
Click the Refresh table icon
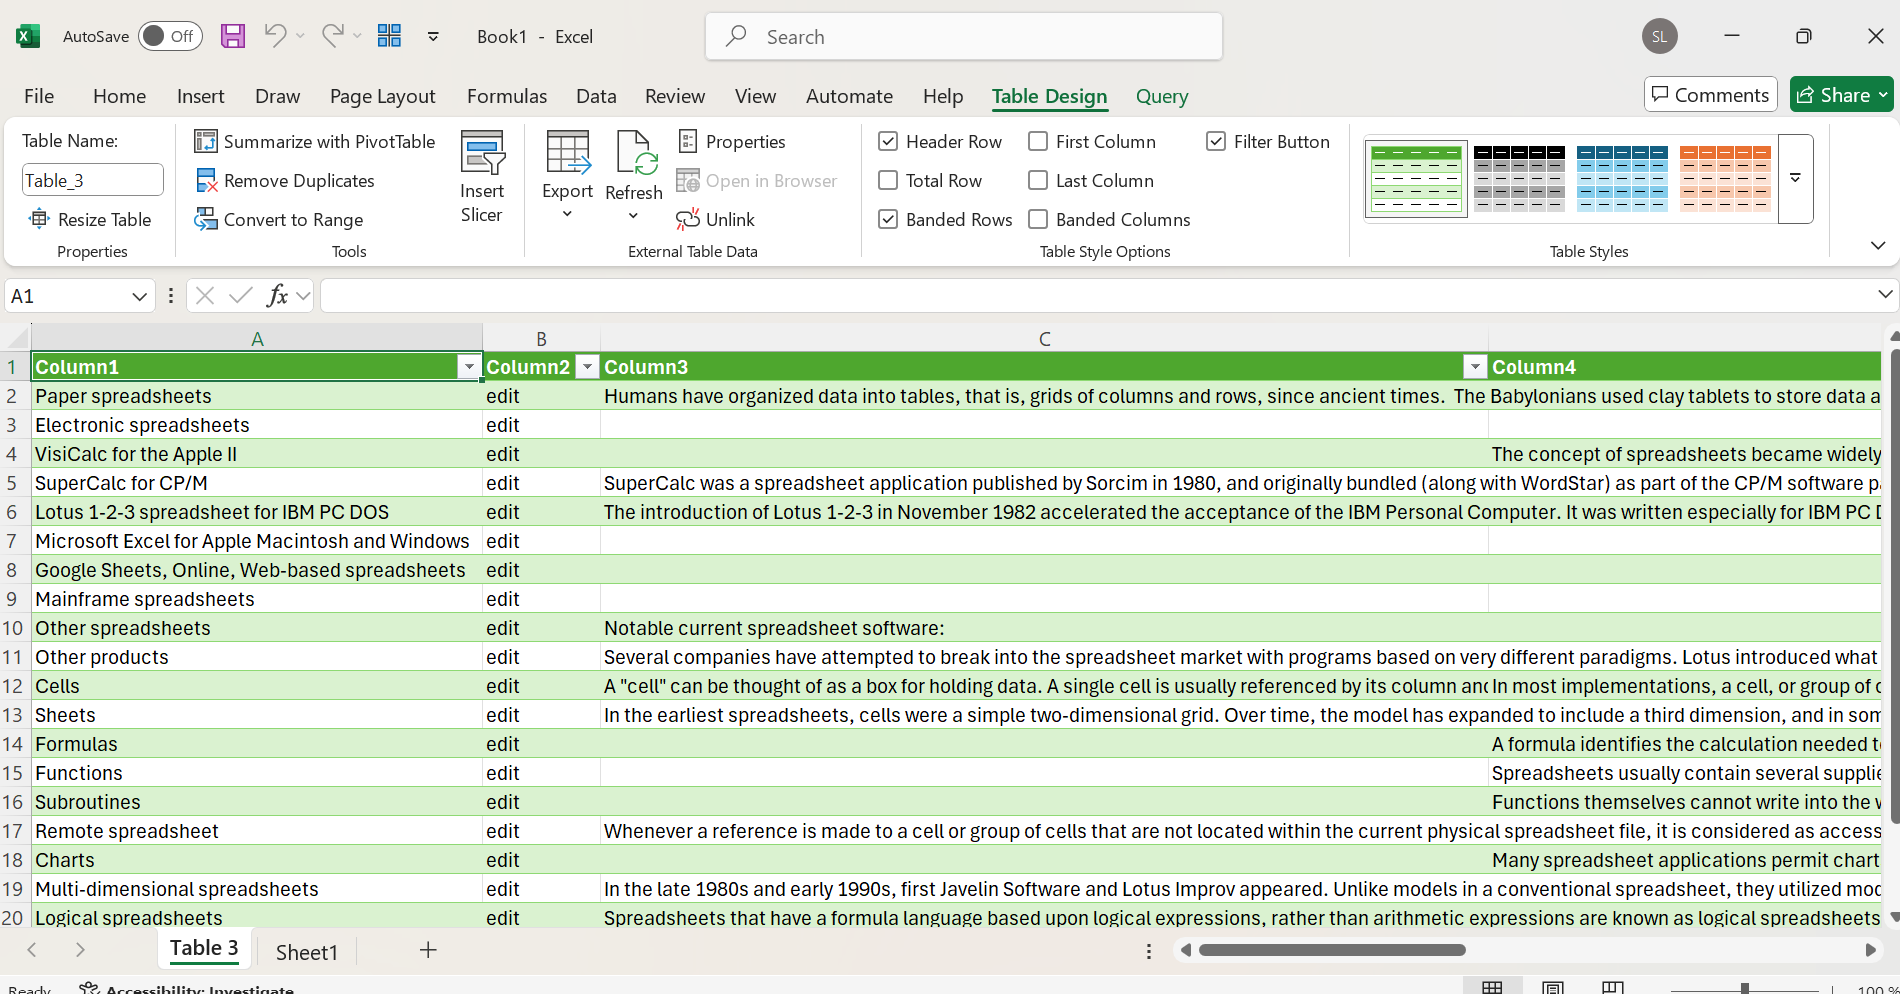(x=634, y=153)
